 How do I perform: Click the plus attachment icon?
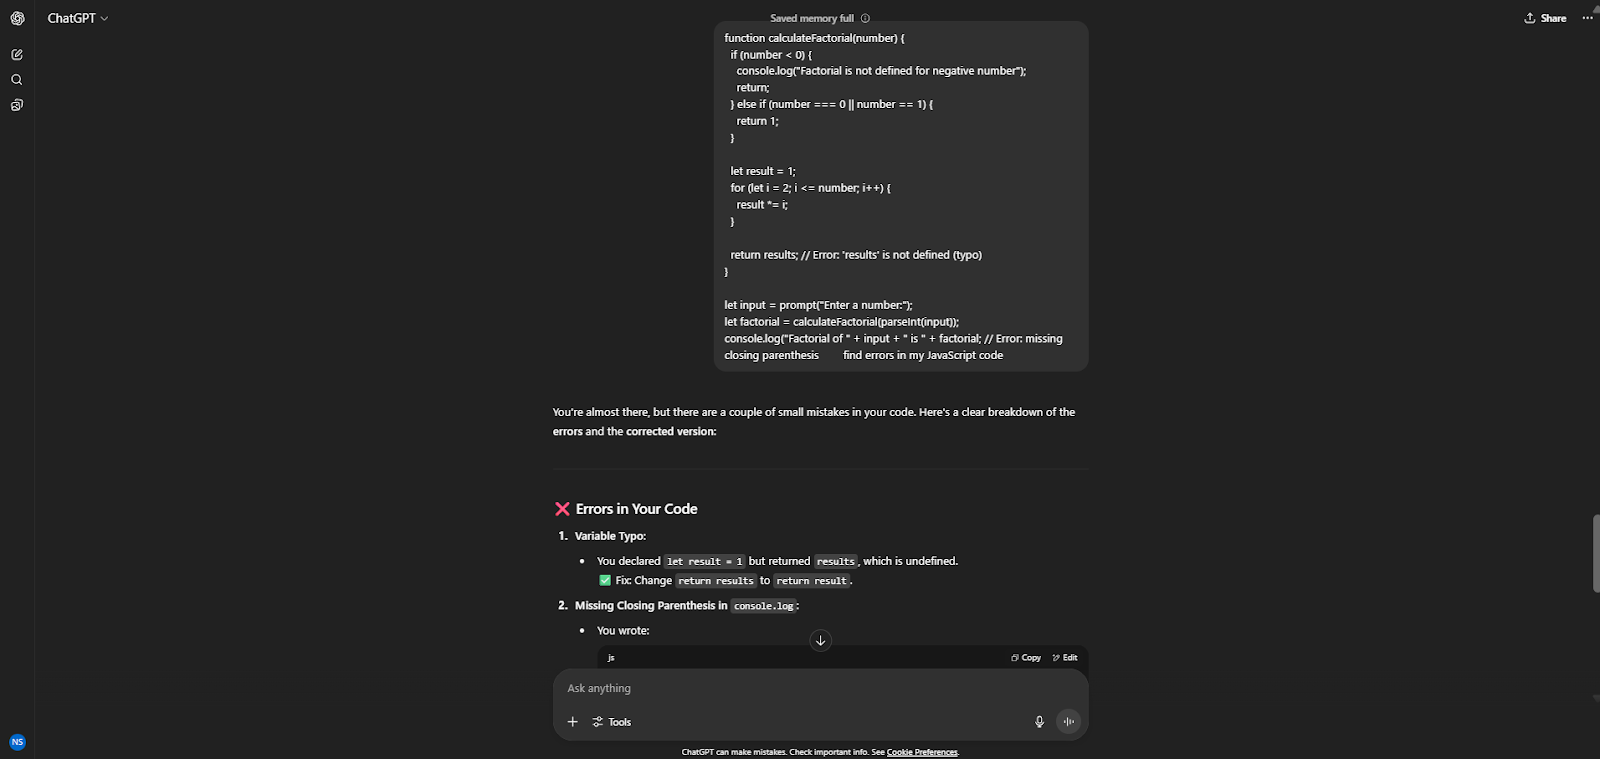[x=573, y=722]
